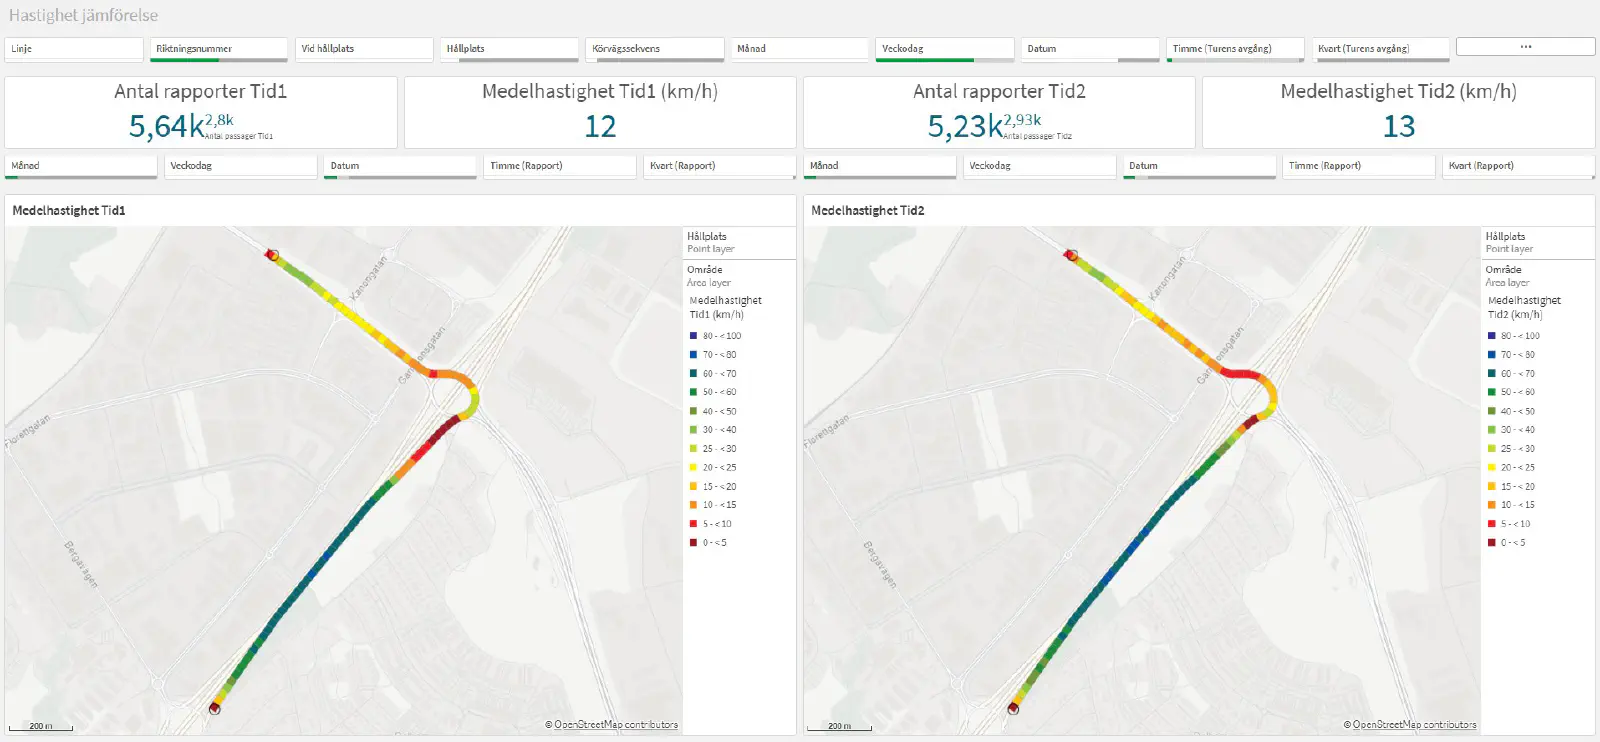Open OpenStreetMap contributors link on Tid2 map
1600x742 pixels.
click(x=1414, y=725)
